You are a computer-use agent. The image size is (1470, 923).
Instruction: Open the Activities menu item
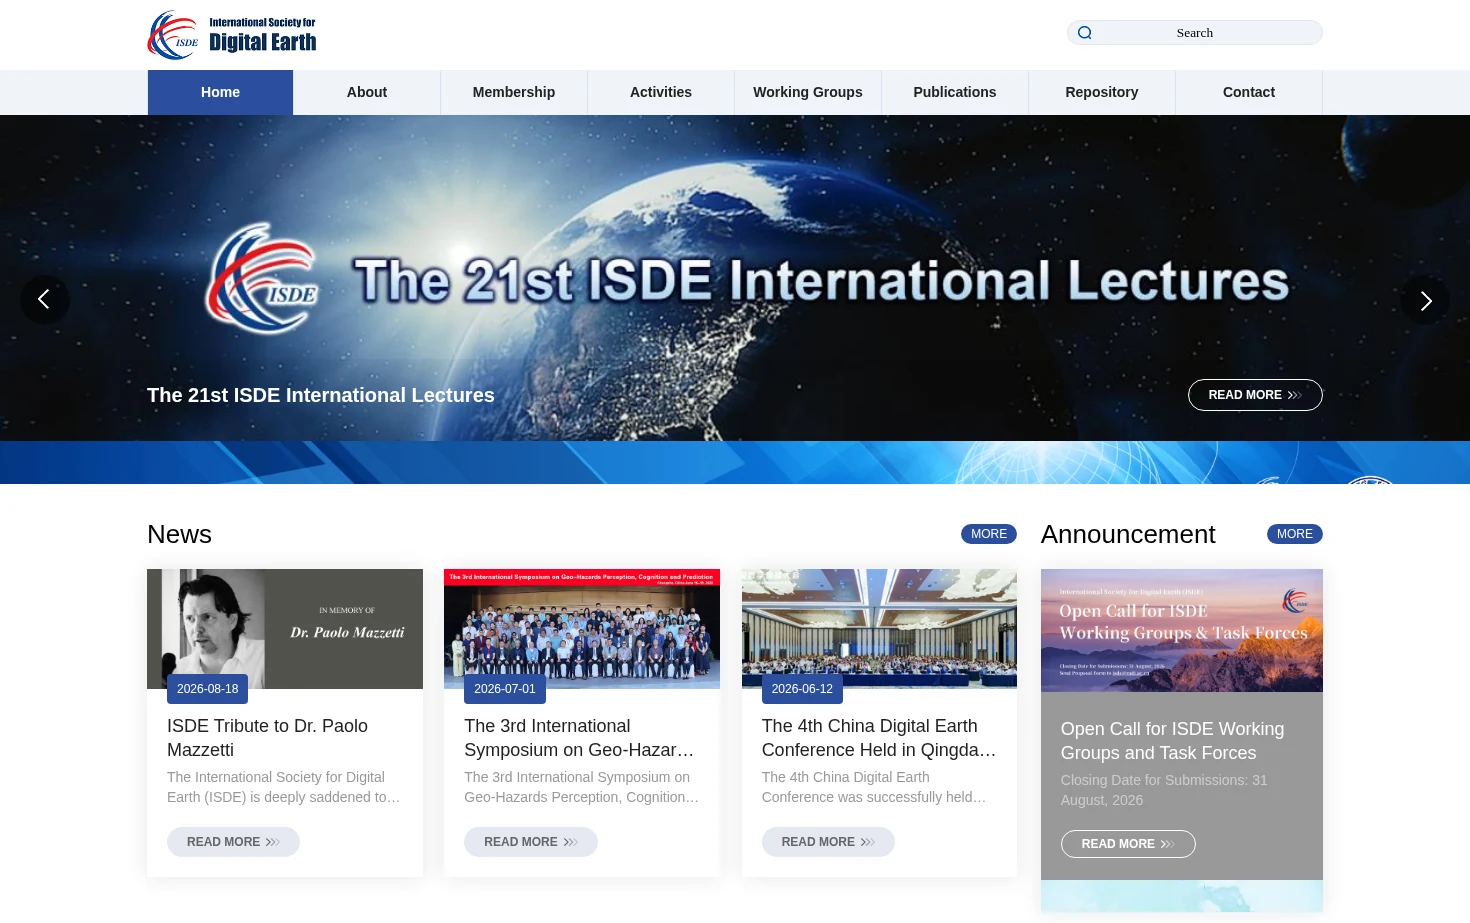(x=661, y=92)
